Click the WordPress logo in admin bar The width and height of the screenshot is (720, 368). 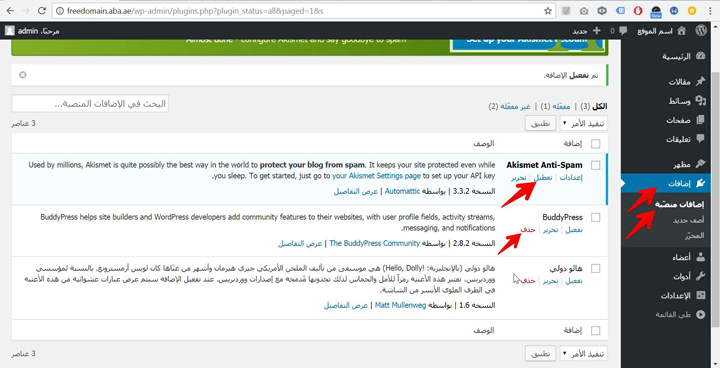click(701, 31)
